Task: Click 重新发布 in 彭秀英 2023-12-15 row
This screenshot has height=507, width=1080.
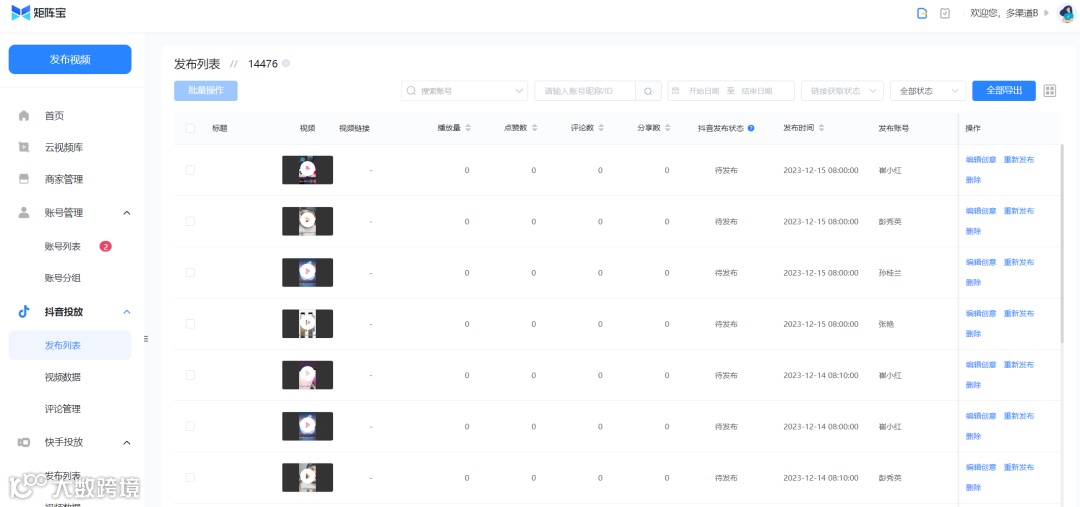Action: point(1019,211)
